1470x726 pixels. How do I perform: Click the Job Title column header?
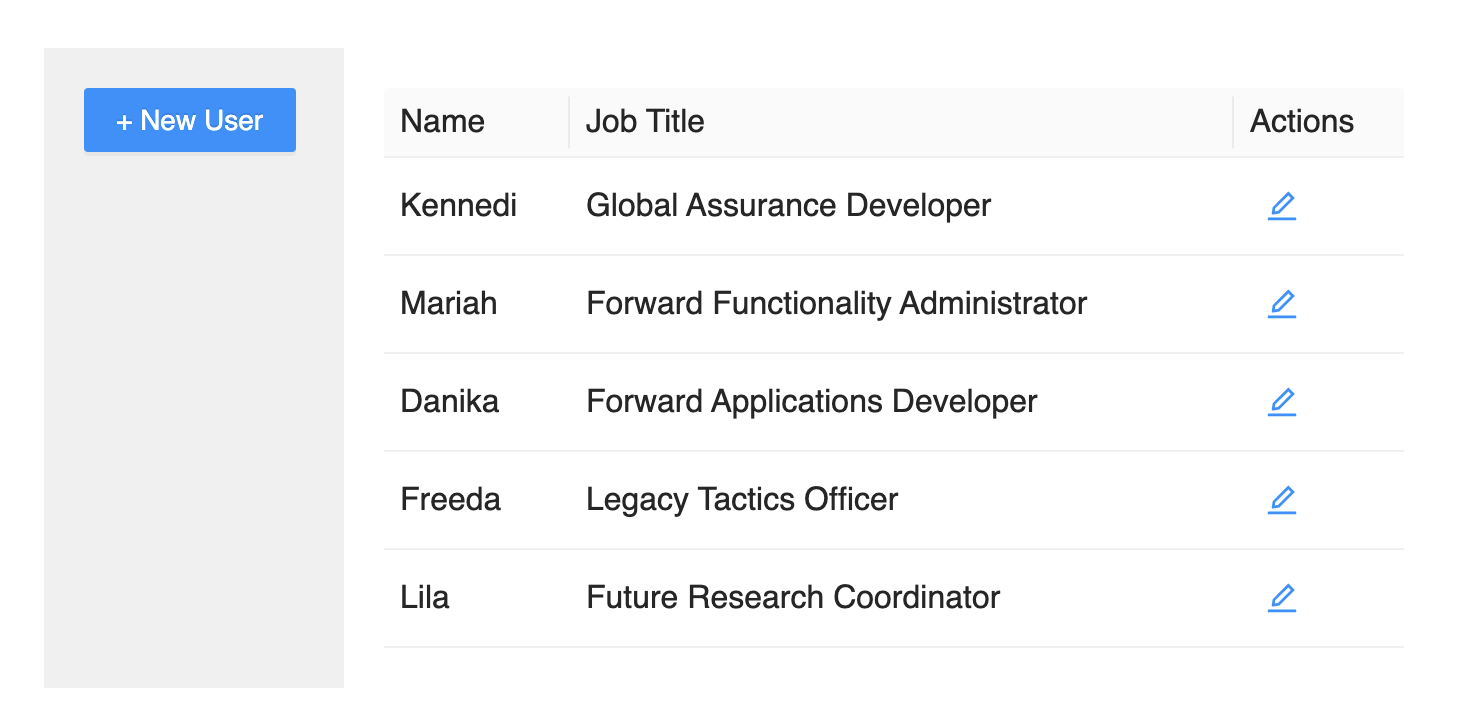[645, 122]
